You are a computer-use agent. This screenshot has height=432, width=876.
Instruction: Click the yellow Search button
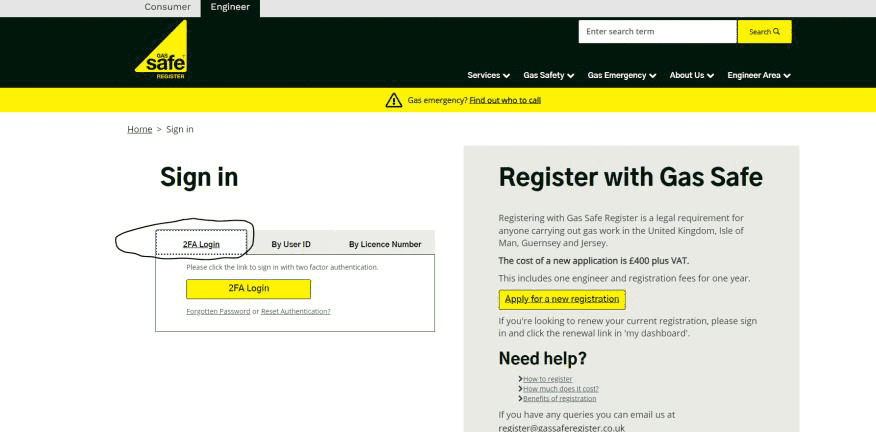764,32
